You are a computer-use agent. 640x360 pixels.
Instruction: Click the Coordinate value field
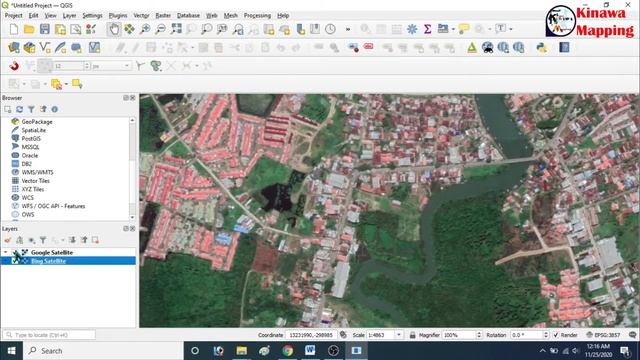tap(311, 335)
